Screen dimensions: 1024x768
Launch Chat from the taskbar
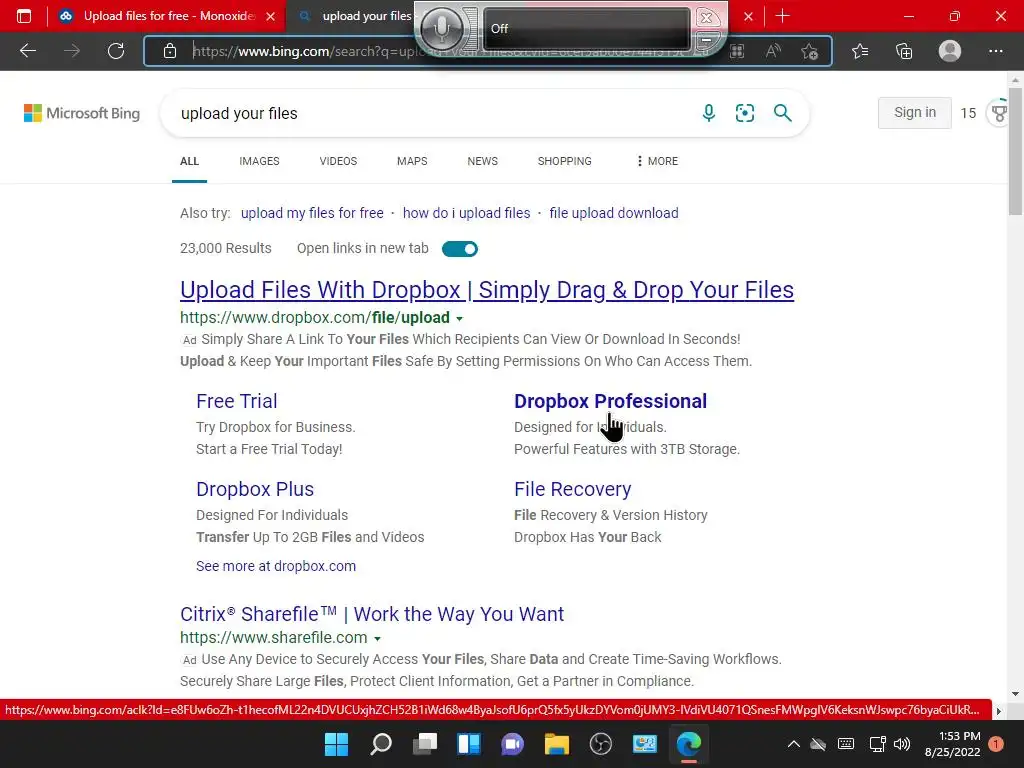coord(513,744)
